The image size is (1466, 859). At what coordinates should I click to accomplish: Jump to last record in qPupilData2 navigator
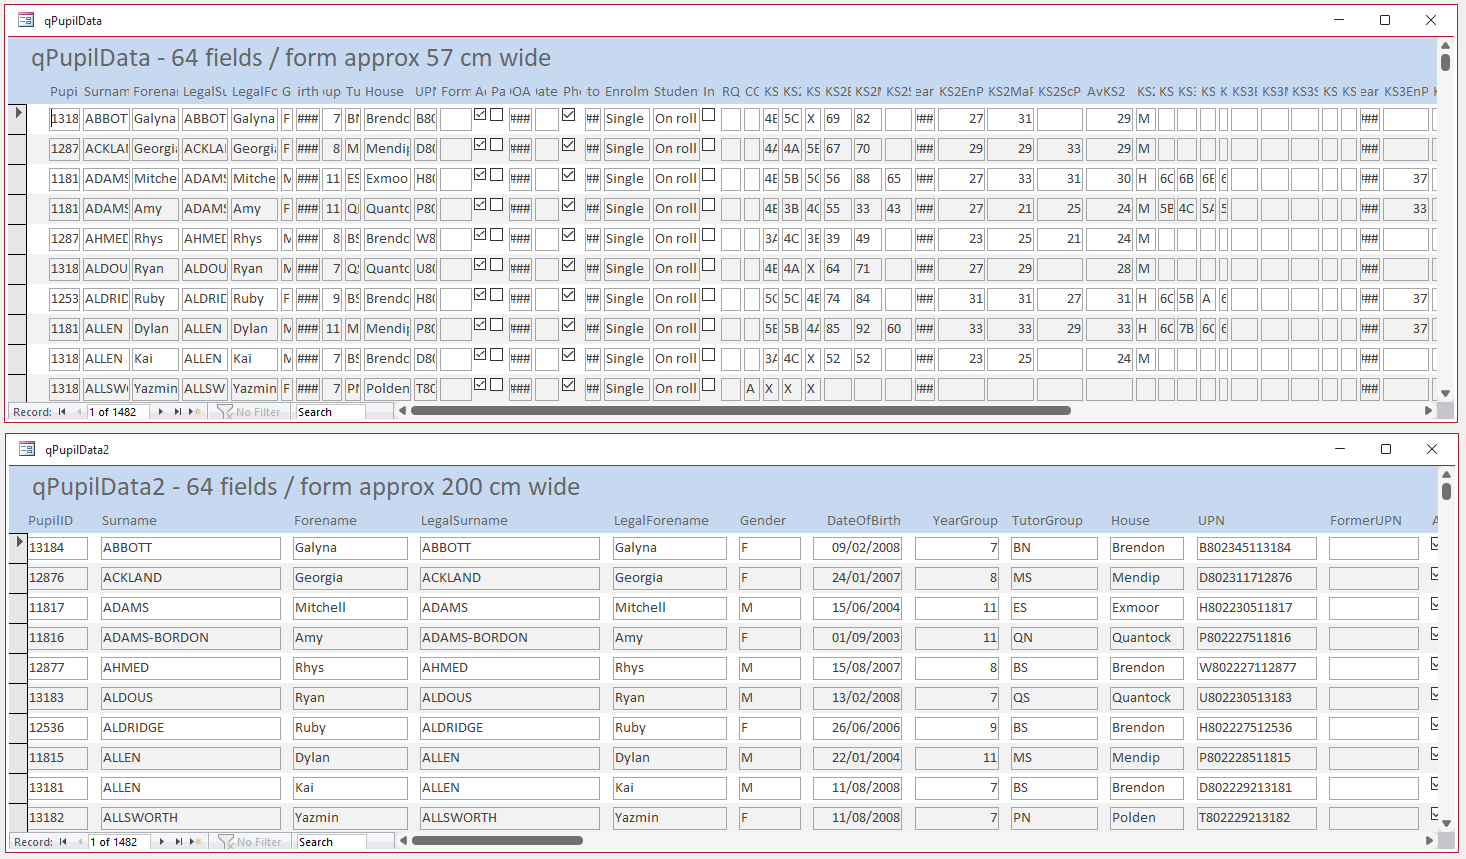click(x=179, y=842)
